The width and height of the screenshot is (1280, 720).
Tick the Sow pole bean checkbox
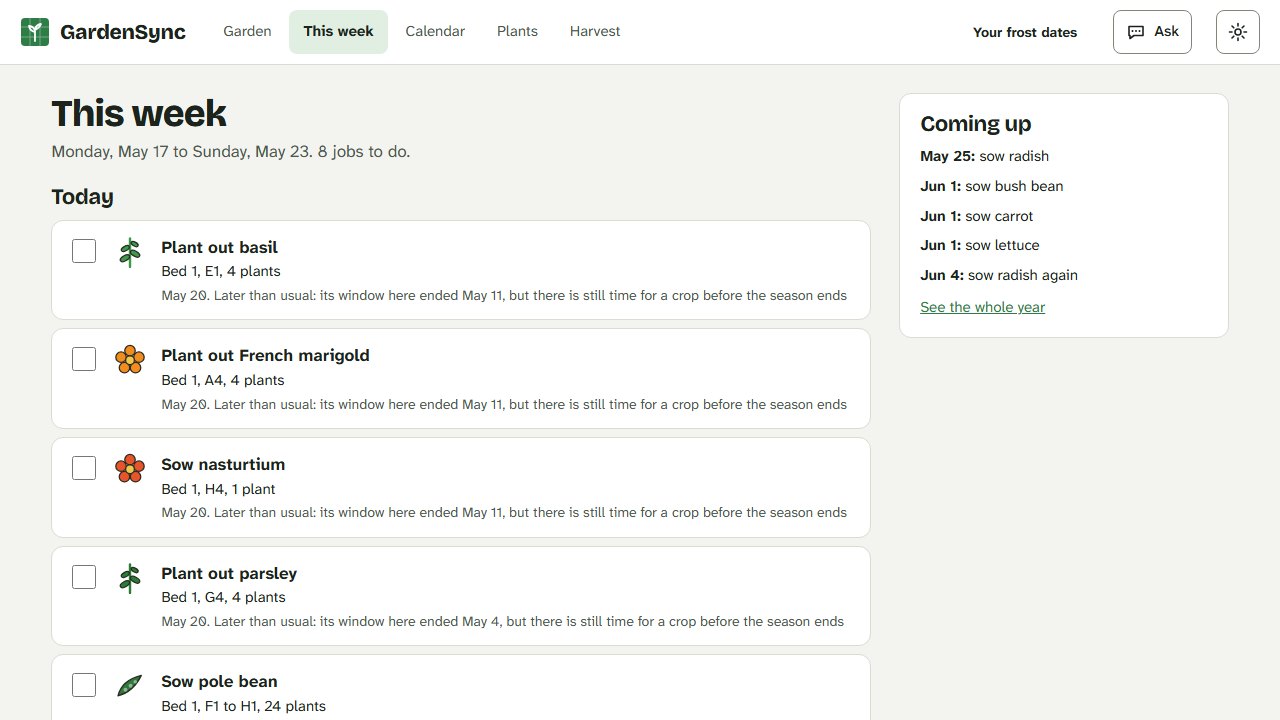84,685
